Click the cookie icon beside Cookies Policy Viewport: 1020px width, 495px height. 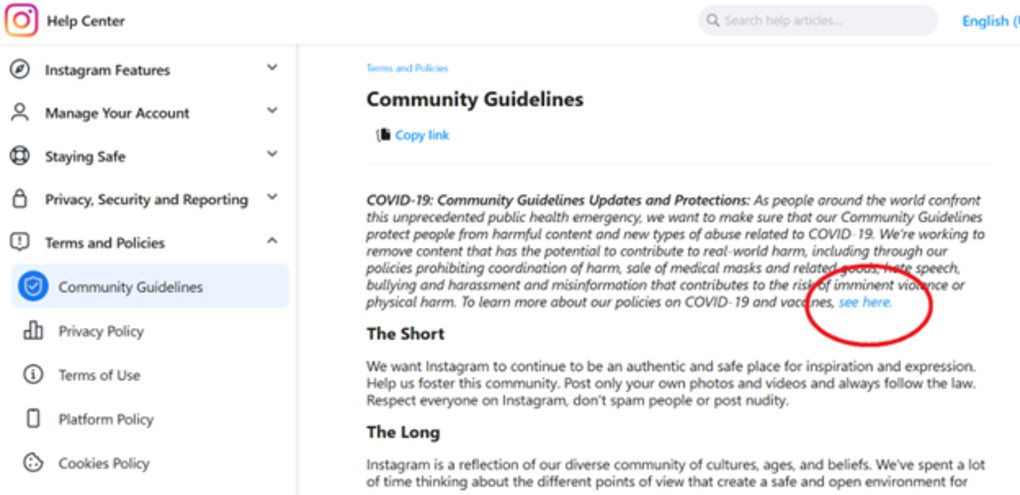pos(33,462)
